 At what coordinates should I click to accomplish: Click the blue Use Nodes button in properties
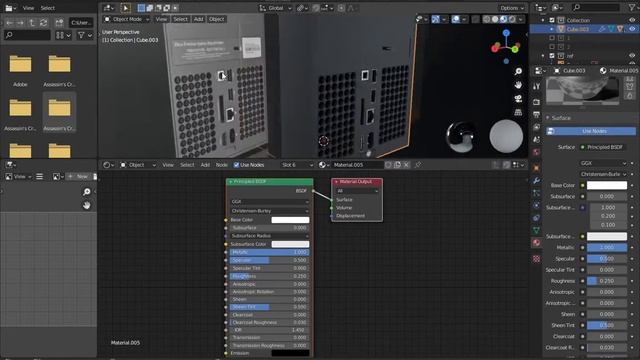(x=591, y=131)
